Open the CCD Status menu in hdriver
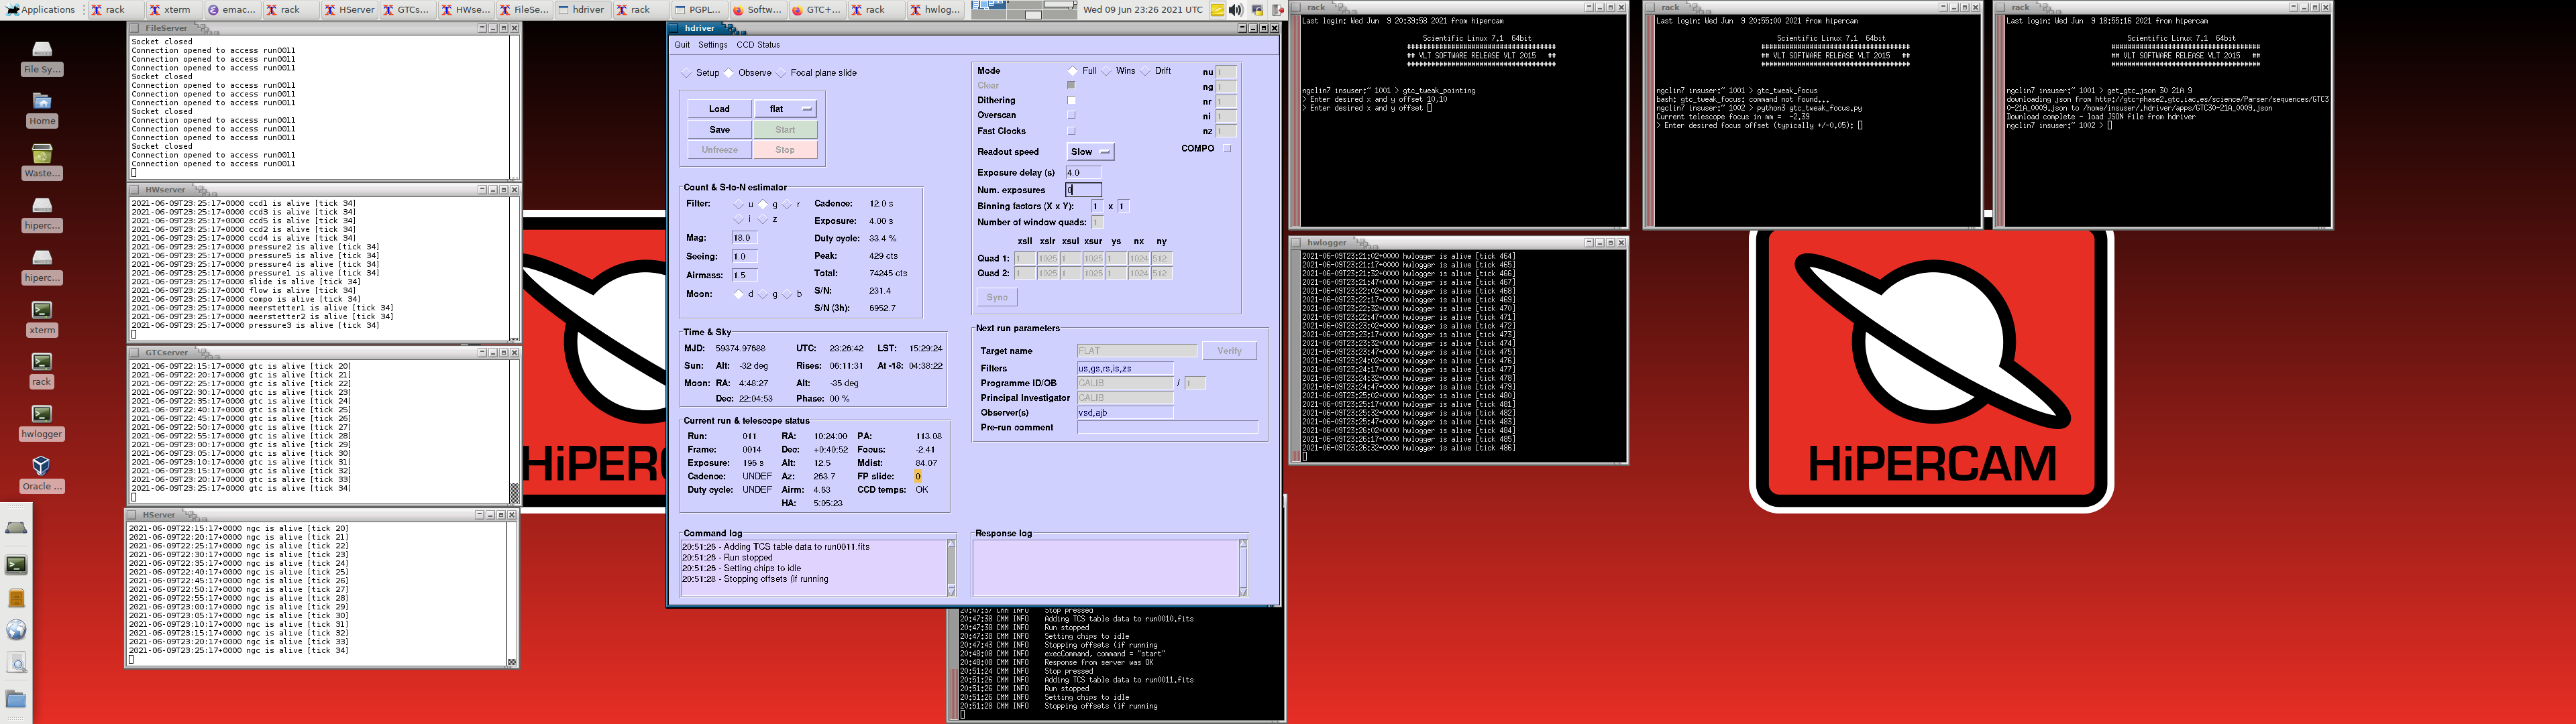Image resolution: width=2576 pixels, height=724 pixels. tap(758, 45)
